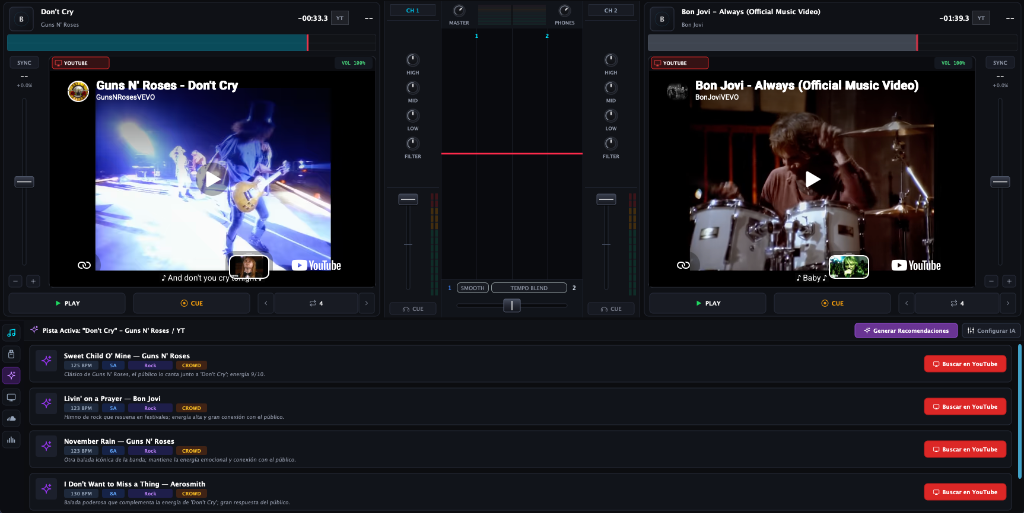Toggle the TEMPO BLEND mode
Screen dimensions: 1024x513
pyautogui.click(x=529, y=288)
